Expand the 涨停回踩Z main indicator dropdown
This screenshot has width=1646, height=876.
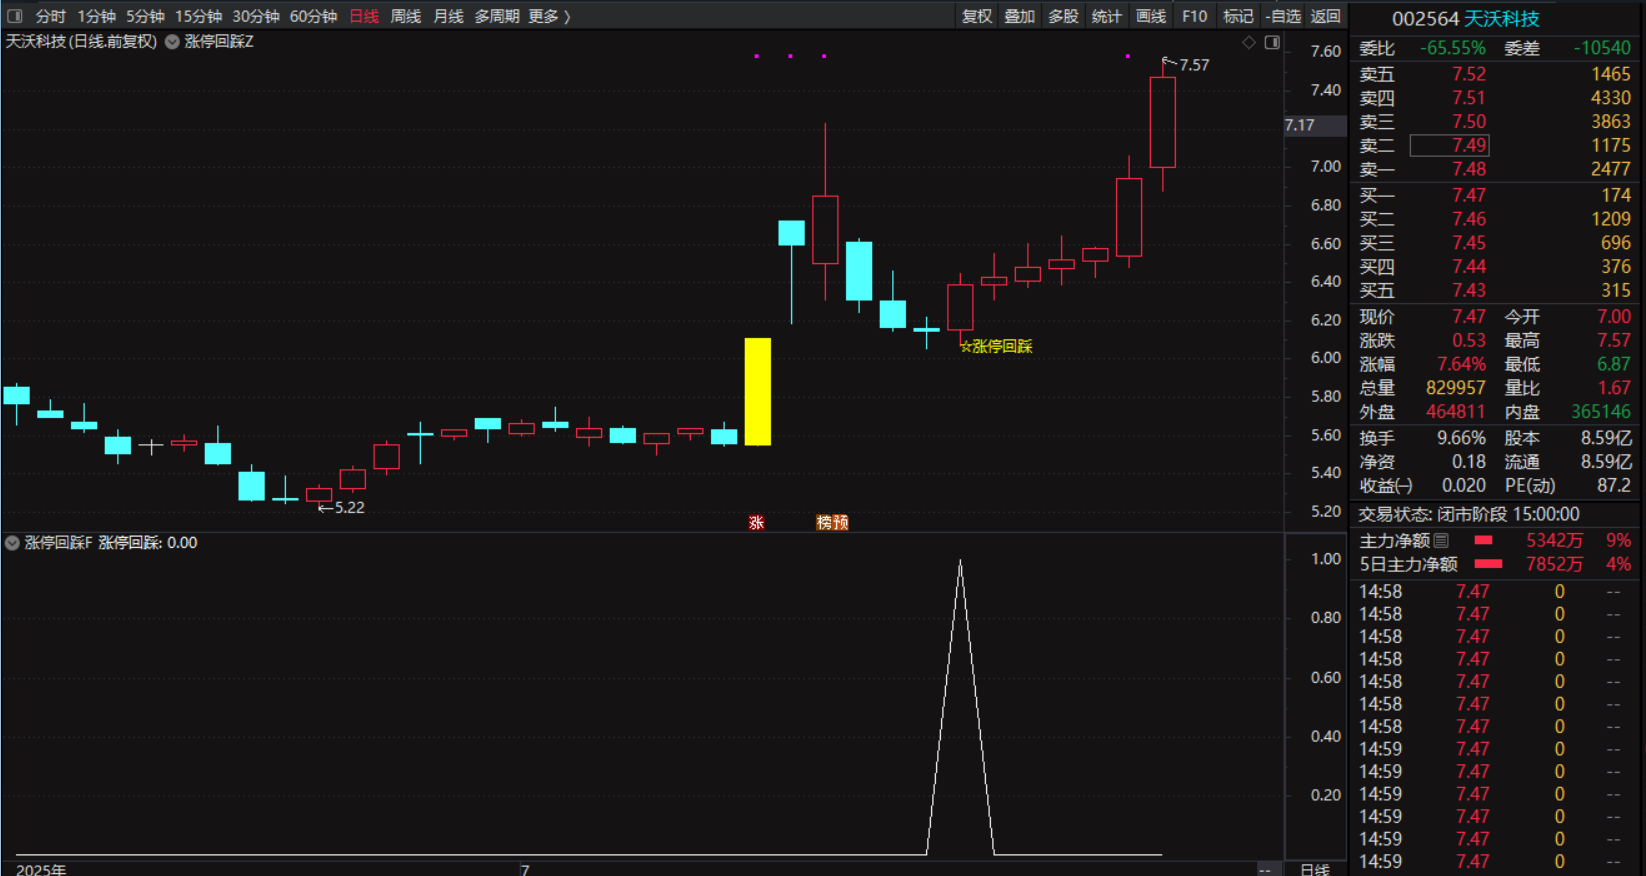coord(173,42)
